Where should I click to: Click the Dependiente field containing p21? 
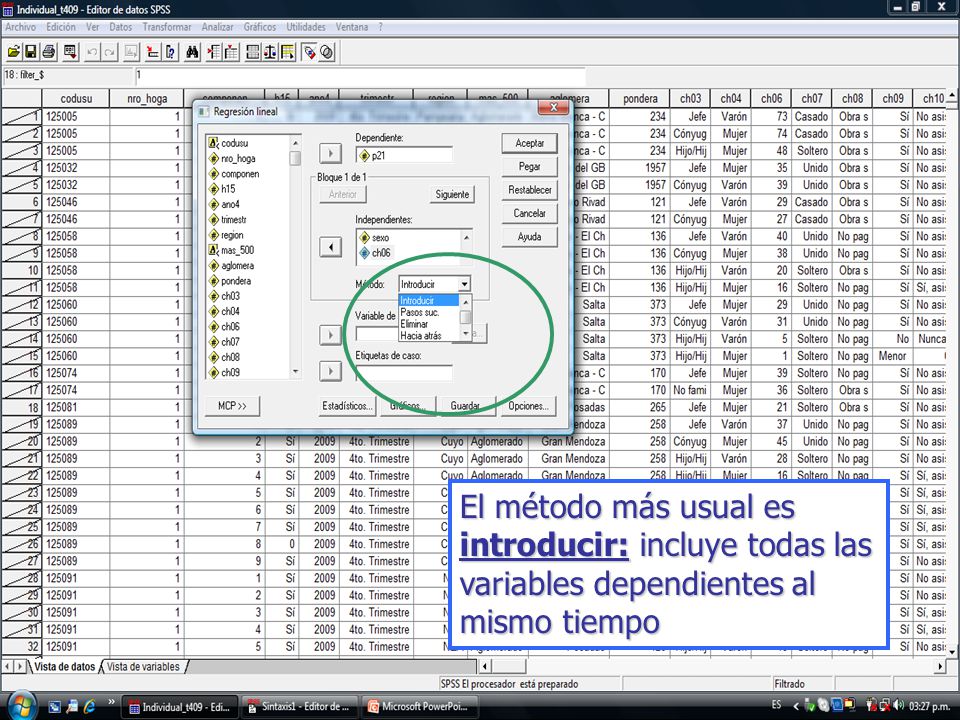pos(404,156)
